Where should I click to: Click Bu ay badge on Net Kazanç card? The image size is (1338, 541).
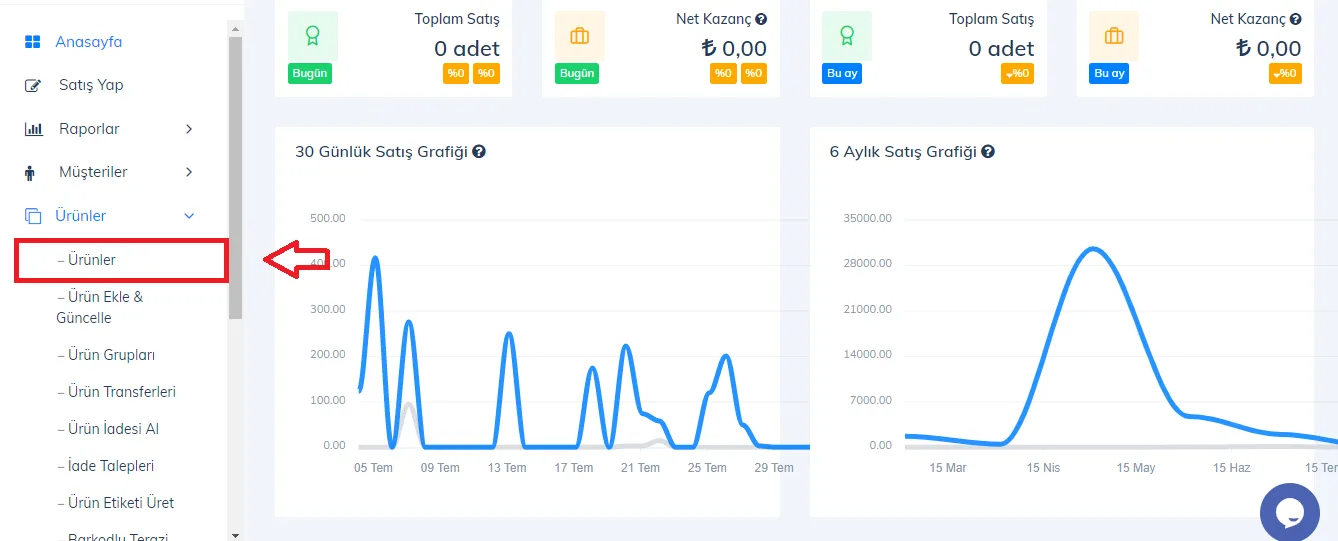click(x=1110, y=74)
